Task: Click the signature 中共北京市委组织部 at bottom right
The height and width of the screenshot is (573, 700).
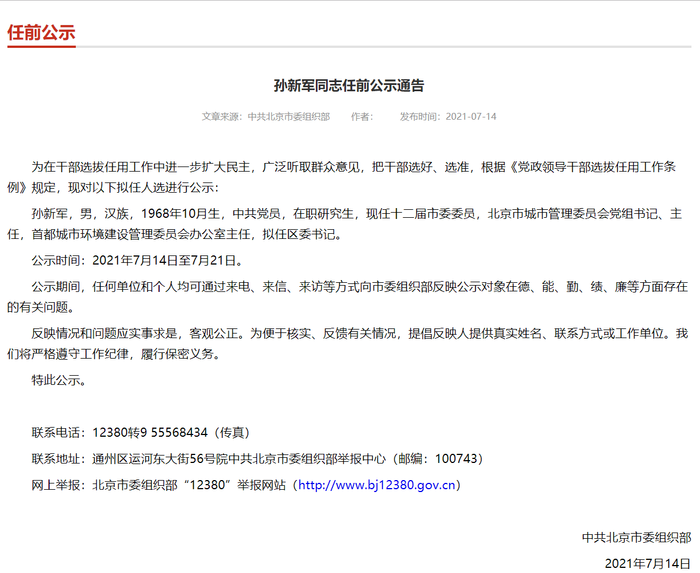Action: (637, 537)
